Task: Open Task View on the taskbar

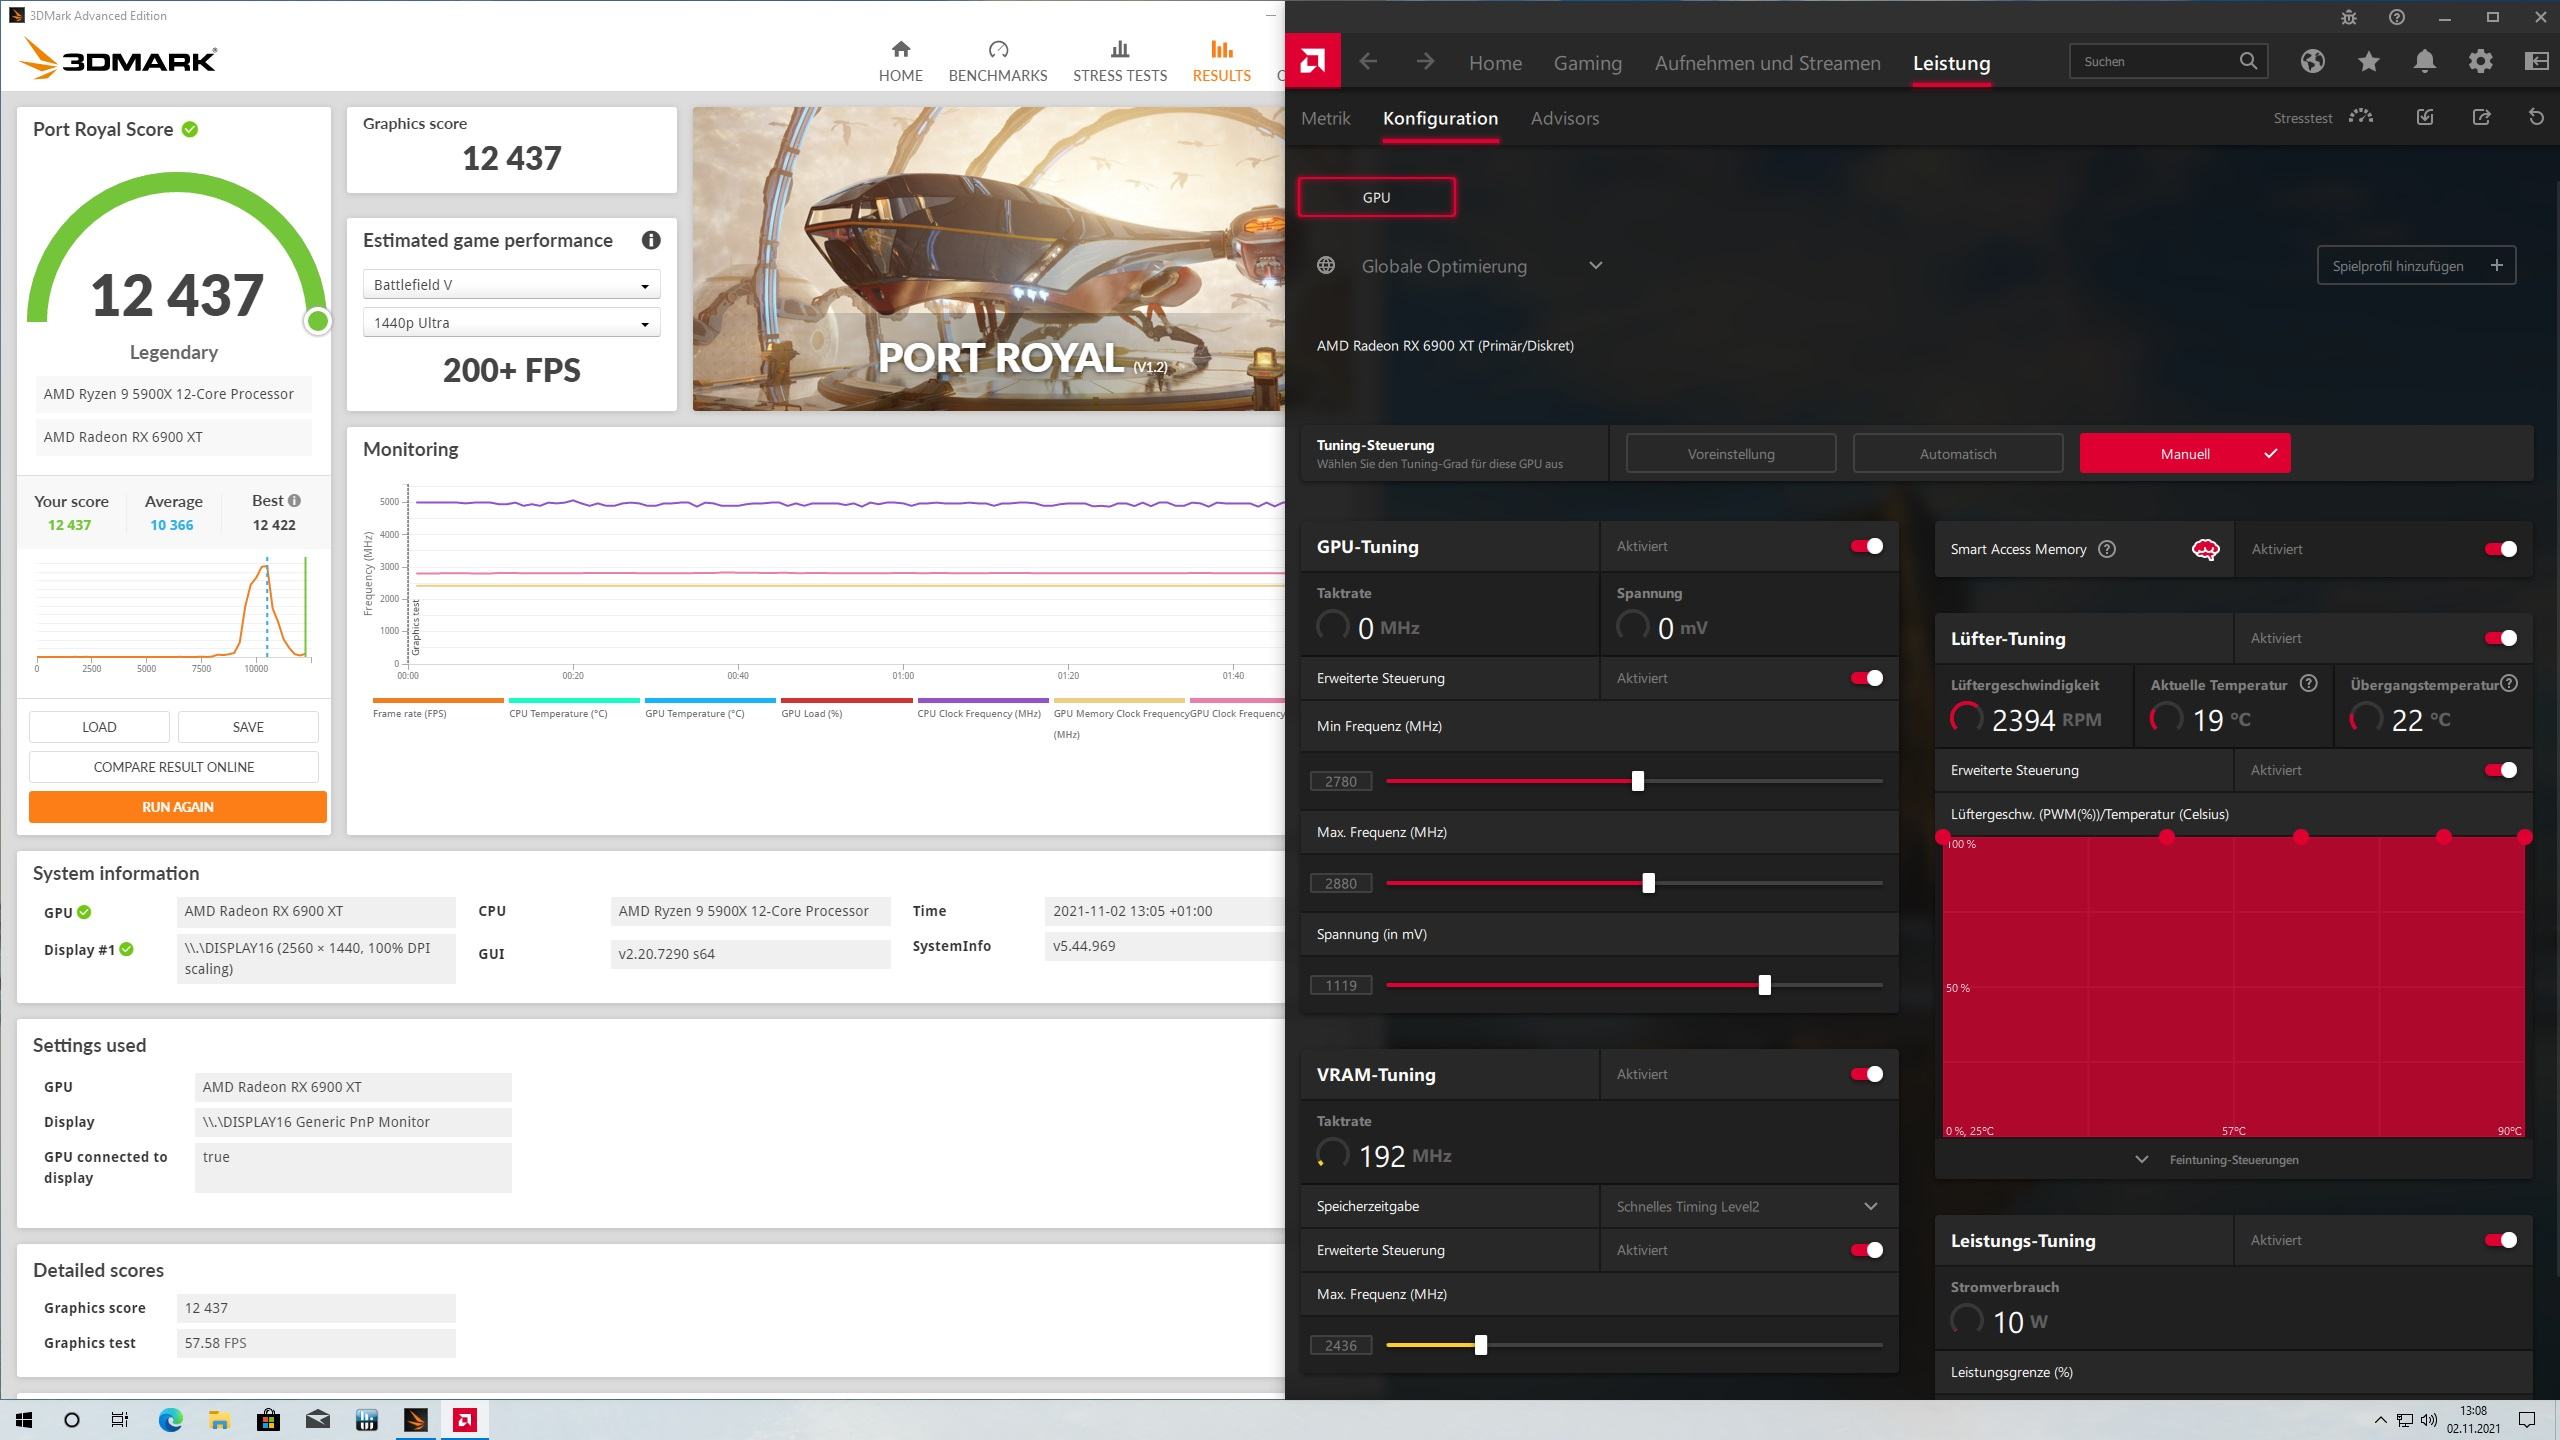Action: click(x=119, y=1420)
